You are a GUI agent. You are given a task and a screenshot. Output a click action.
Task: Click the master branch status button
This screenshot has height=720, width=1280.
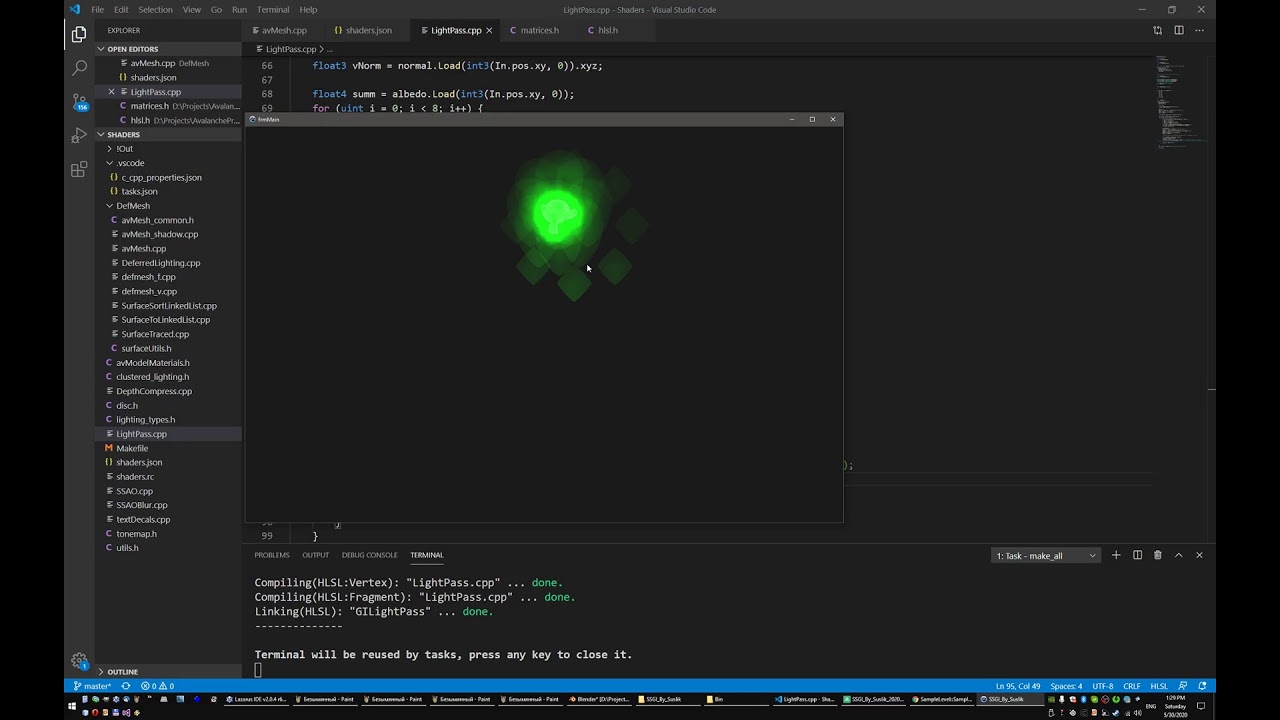(x=91, y=686)
